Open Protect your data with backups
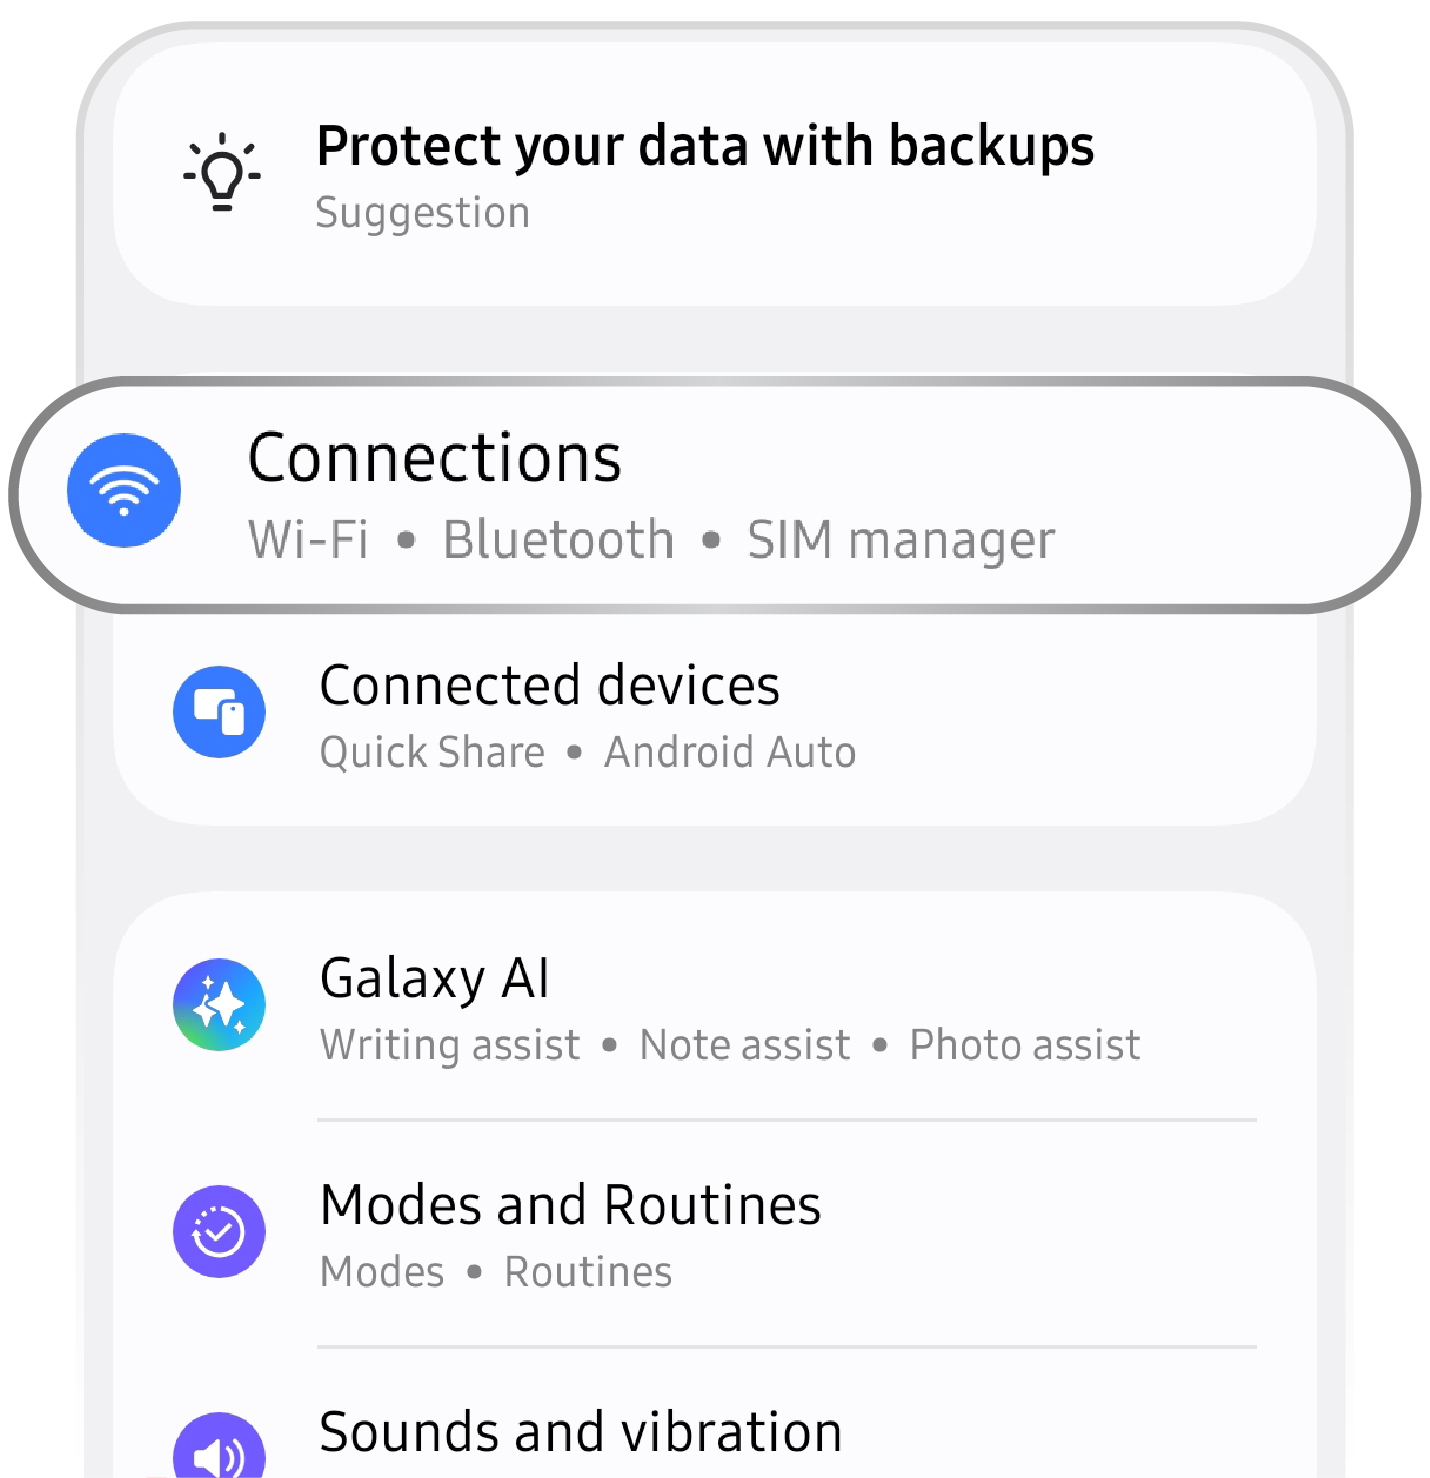 click(x=705, y=146)
